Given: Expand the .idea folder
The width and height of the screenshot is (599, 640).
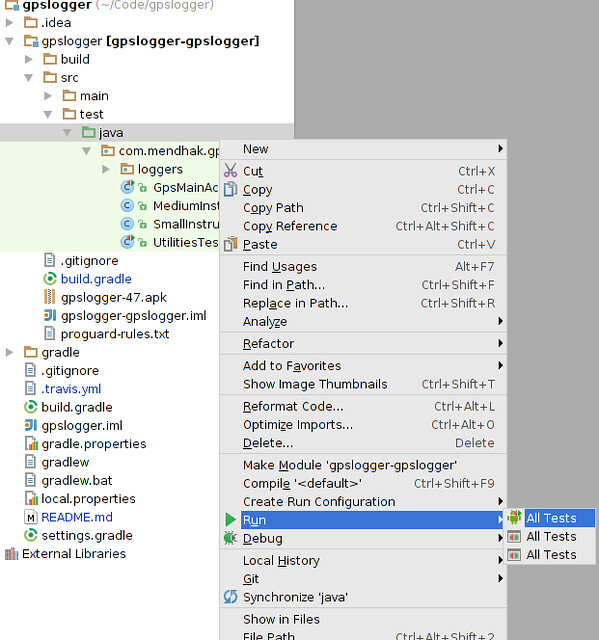Looking at the screenshot, I should (x=9, y=22).
